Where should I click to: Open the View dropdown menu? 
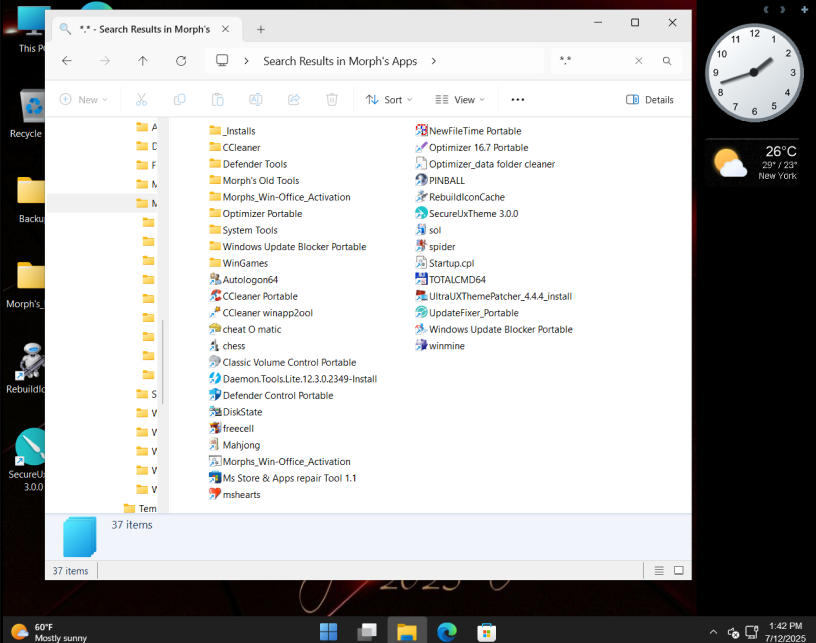pos(460,99)
